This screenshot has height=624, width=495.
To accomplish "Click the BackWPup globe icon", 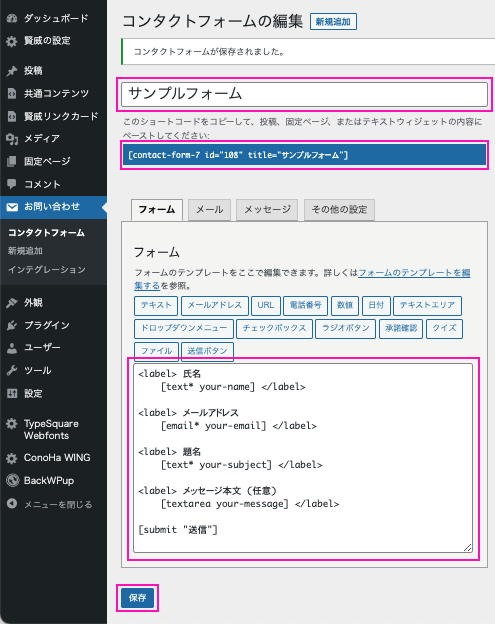I will [13, 480].
